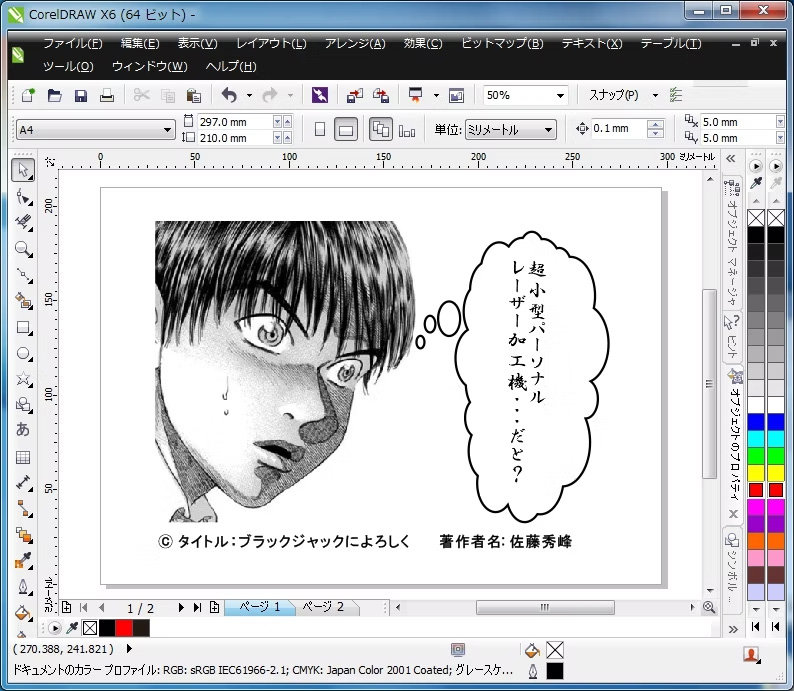This screenshot has height=691, width=794.
Task: Save the document
Action: (81, 95)
